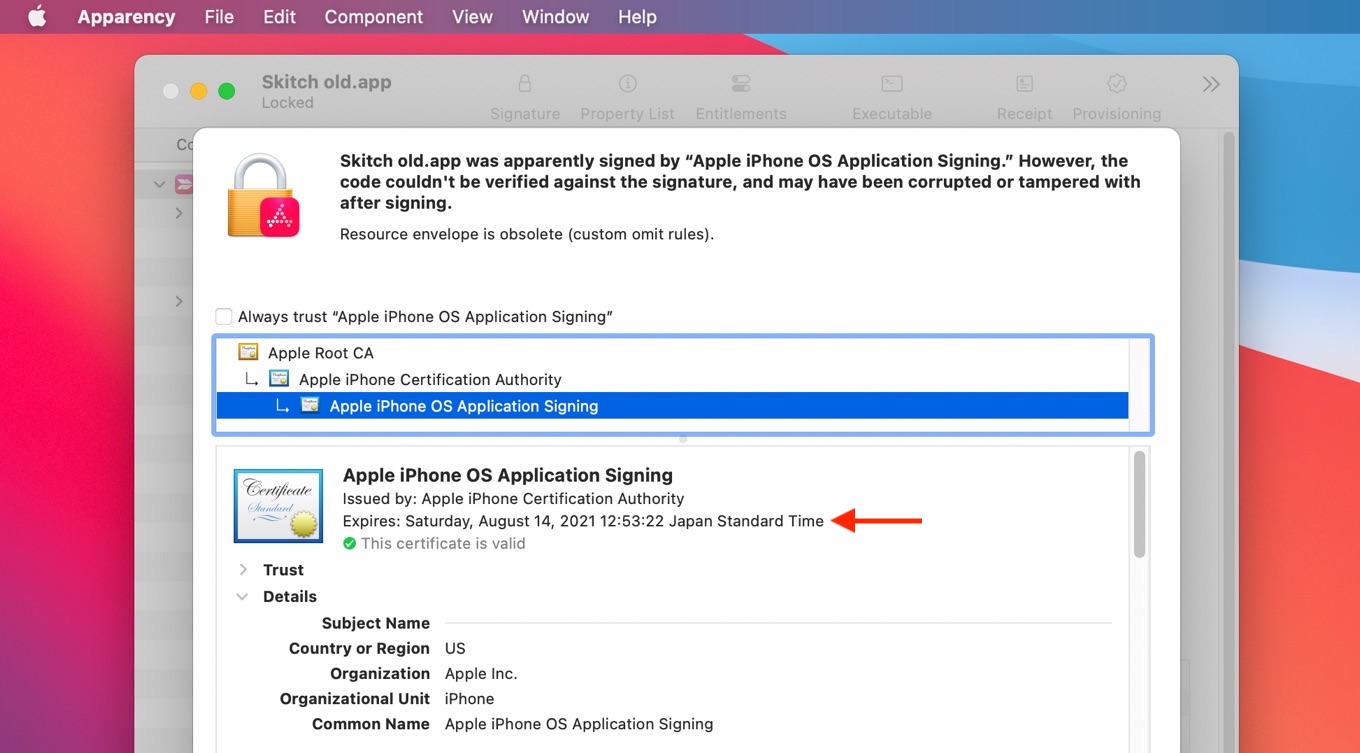Click 'Resource envelope is obsolete' message

pyautogui.click(x=527, y=235)
